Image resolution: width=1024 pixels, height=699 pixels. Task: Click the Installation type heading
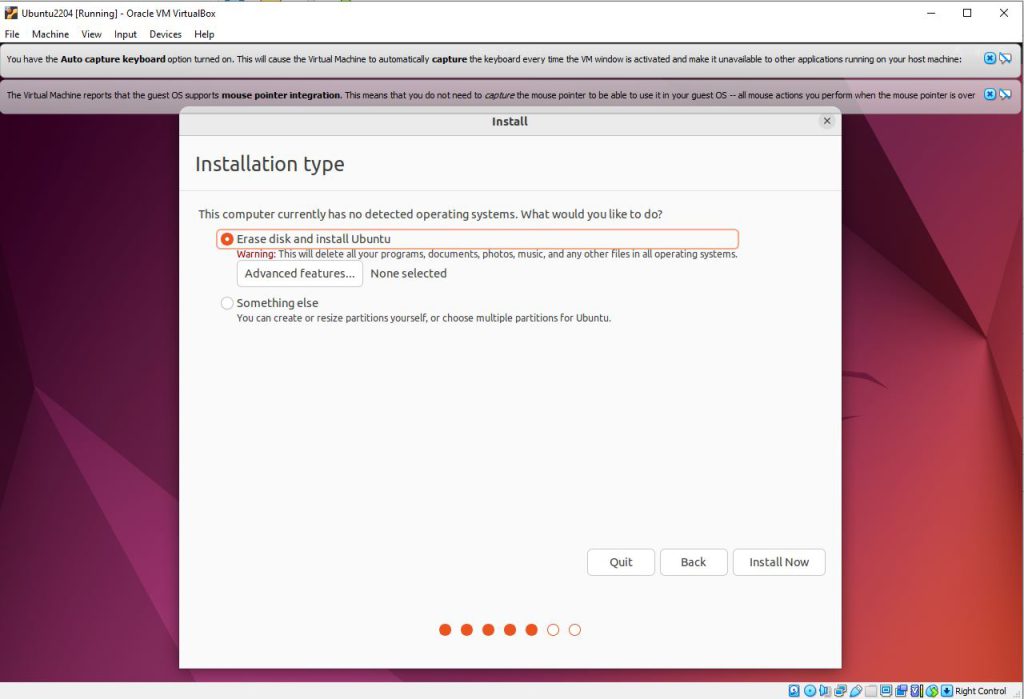[x=270, y=164]
